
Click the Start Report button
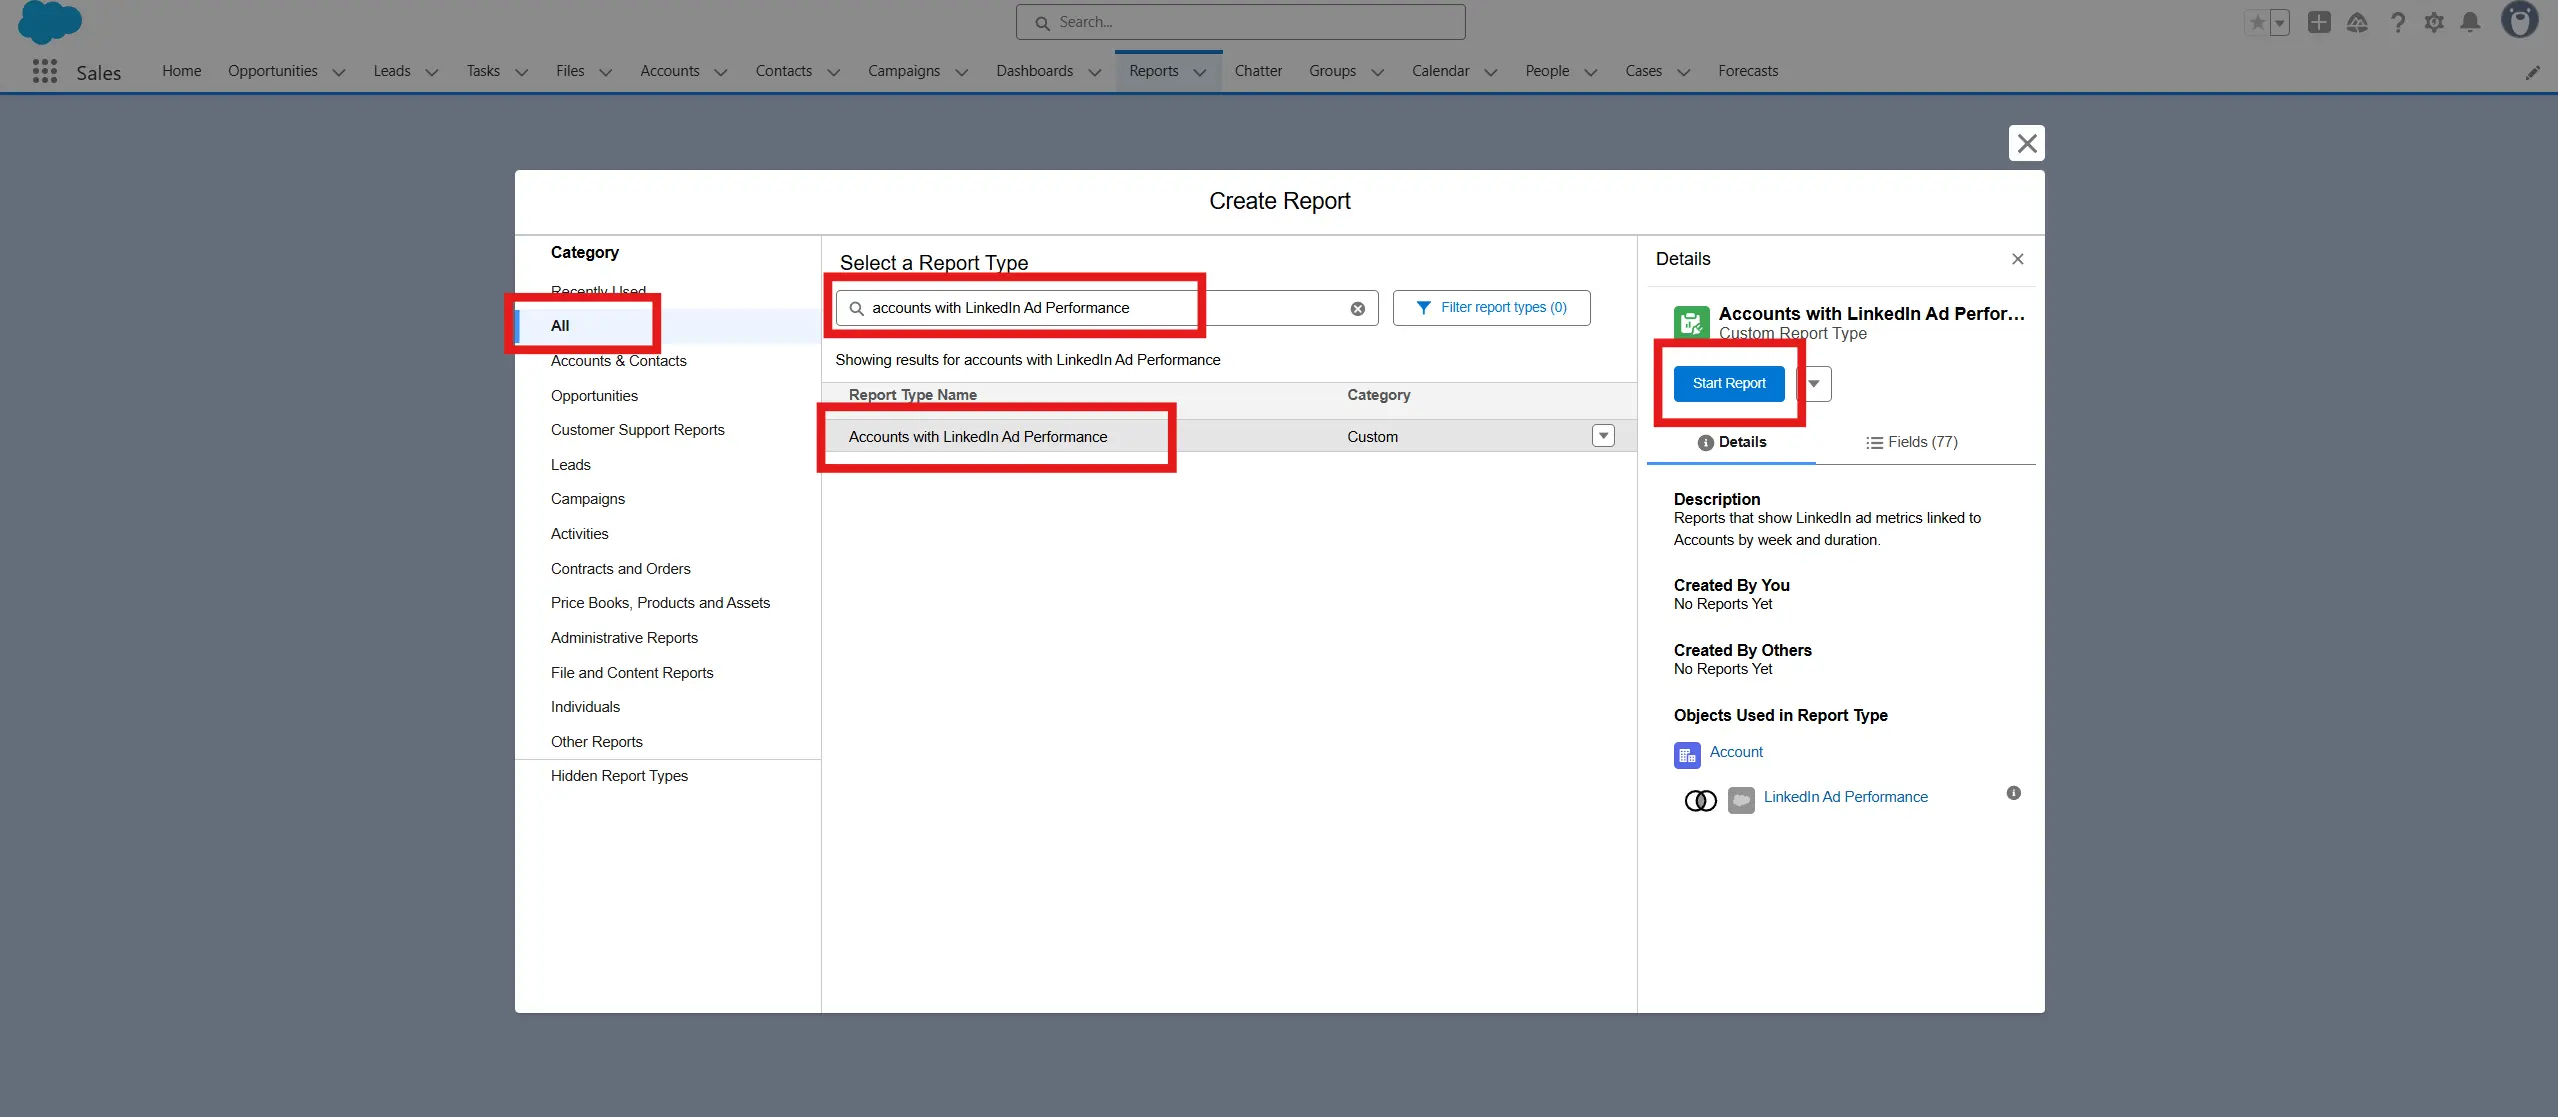point(1728,384)
